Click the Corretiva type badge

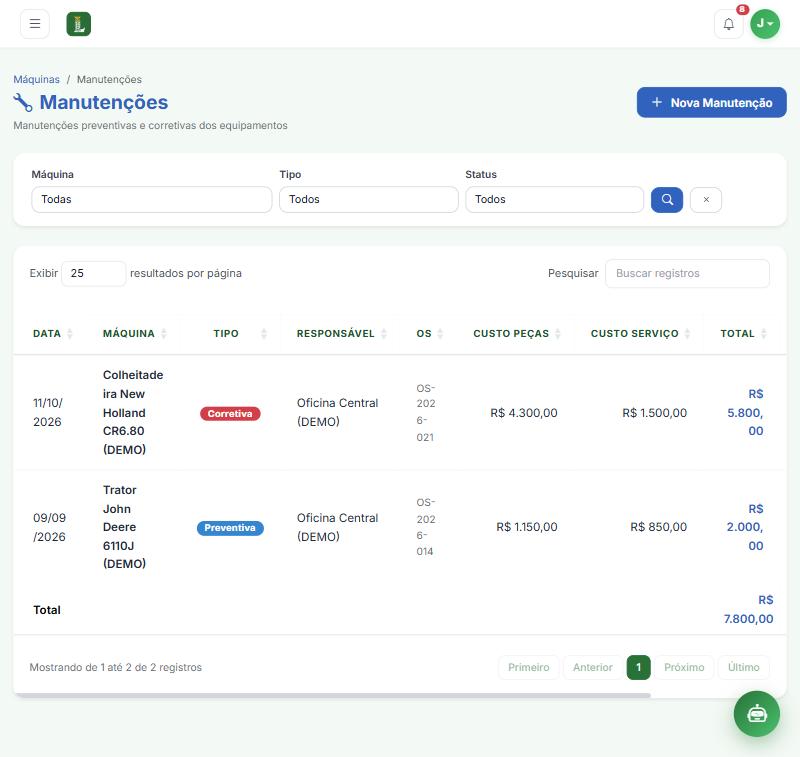pyautogui.click(x=230, y=414)
